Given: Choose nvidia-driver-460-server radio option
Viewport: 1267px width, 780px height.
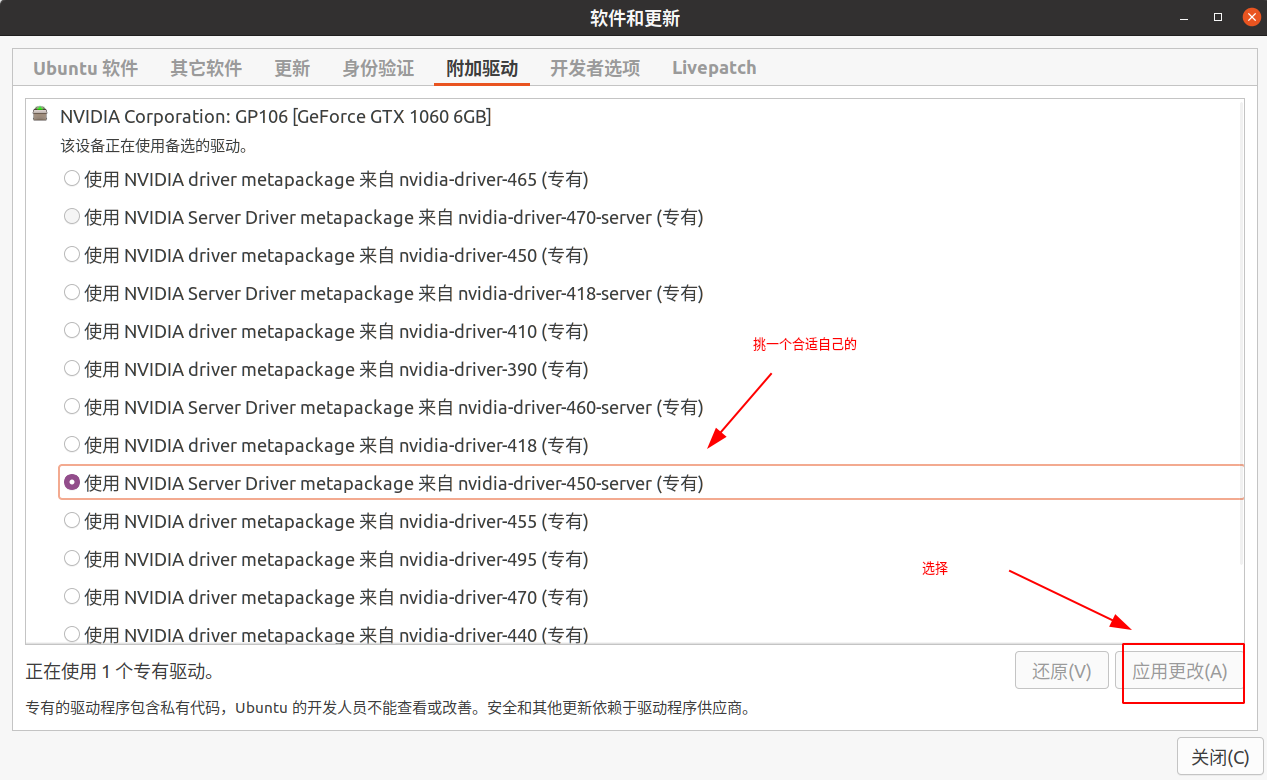Looking at the screenshot, I should pyautogui.click(x=72, y=406).
